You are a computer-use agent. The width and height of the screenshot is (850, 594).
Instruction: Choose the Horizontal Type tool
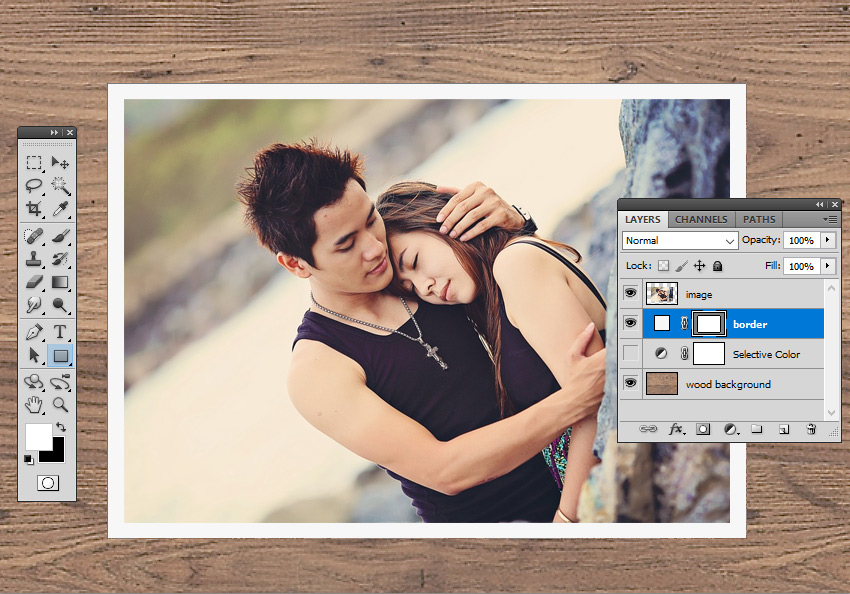click(60, 331)
